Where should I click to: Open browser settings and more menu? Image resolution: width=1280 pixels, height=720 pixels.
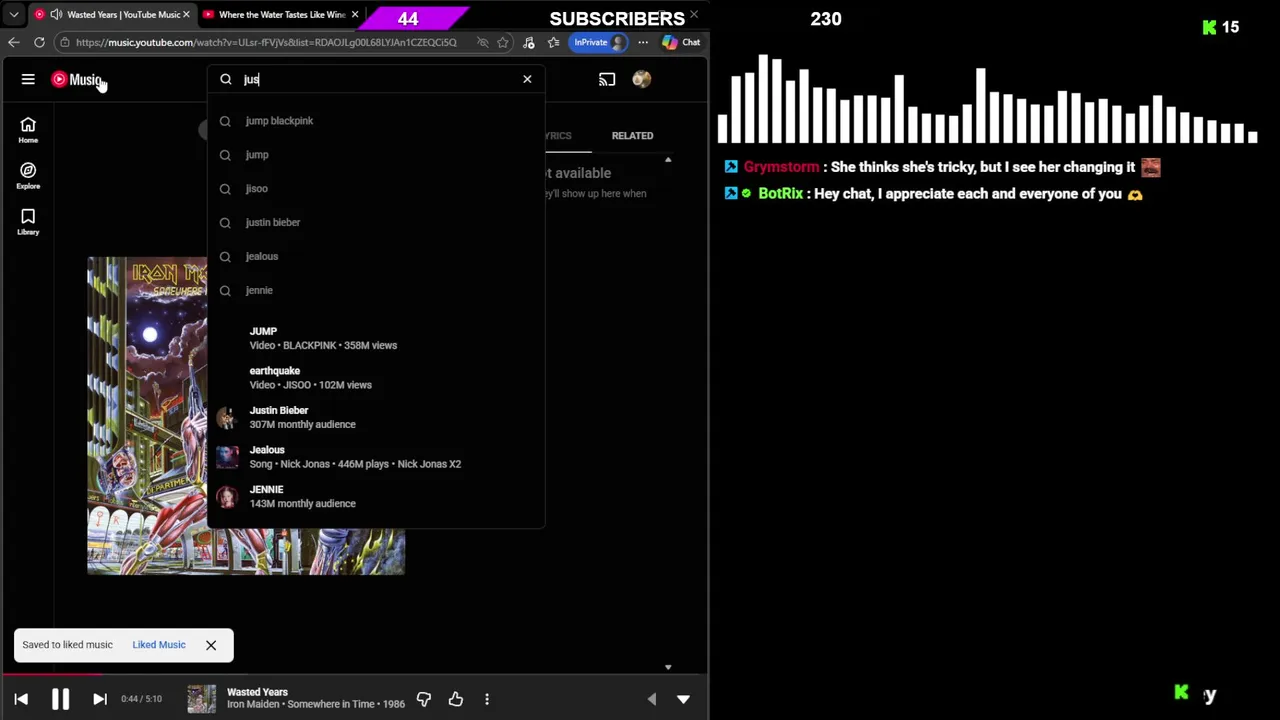coord(643,42)
